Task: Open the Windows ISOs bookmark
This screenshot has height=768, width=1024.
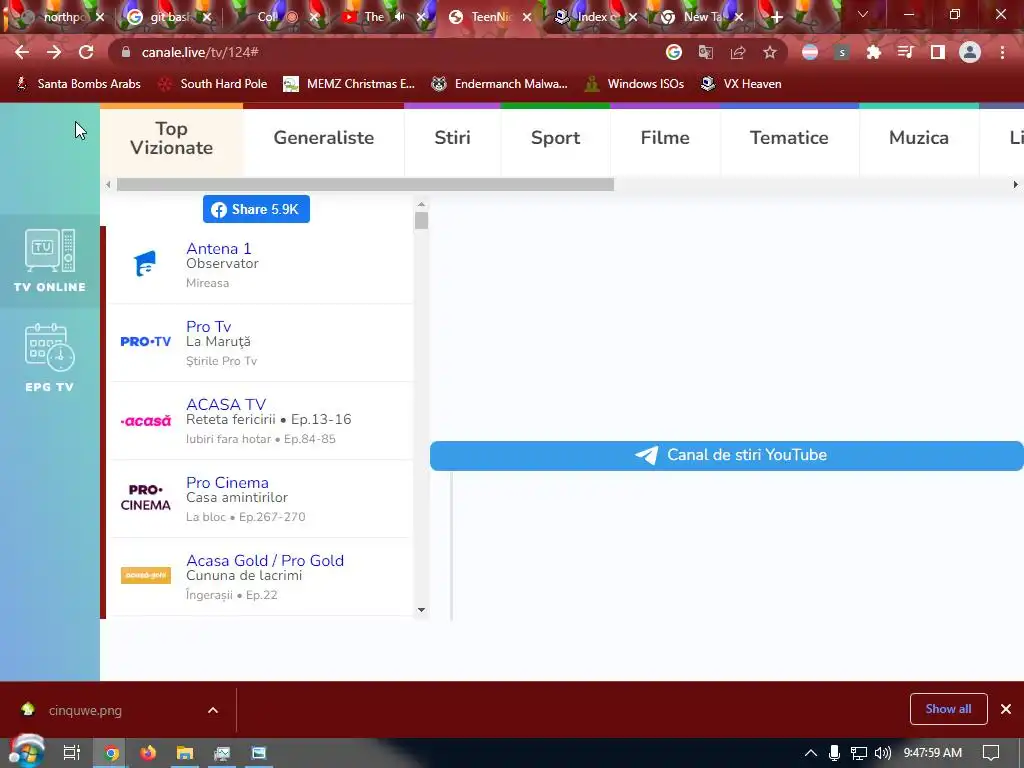Action: pyautogui.click(x=635, y=84)
